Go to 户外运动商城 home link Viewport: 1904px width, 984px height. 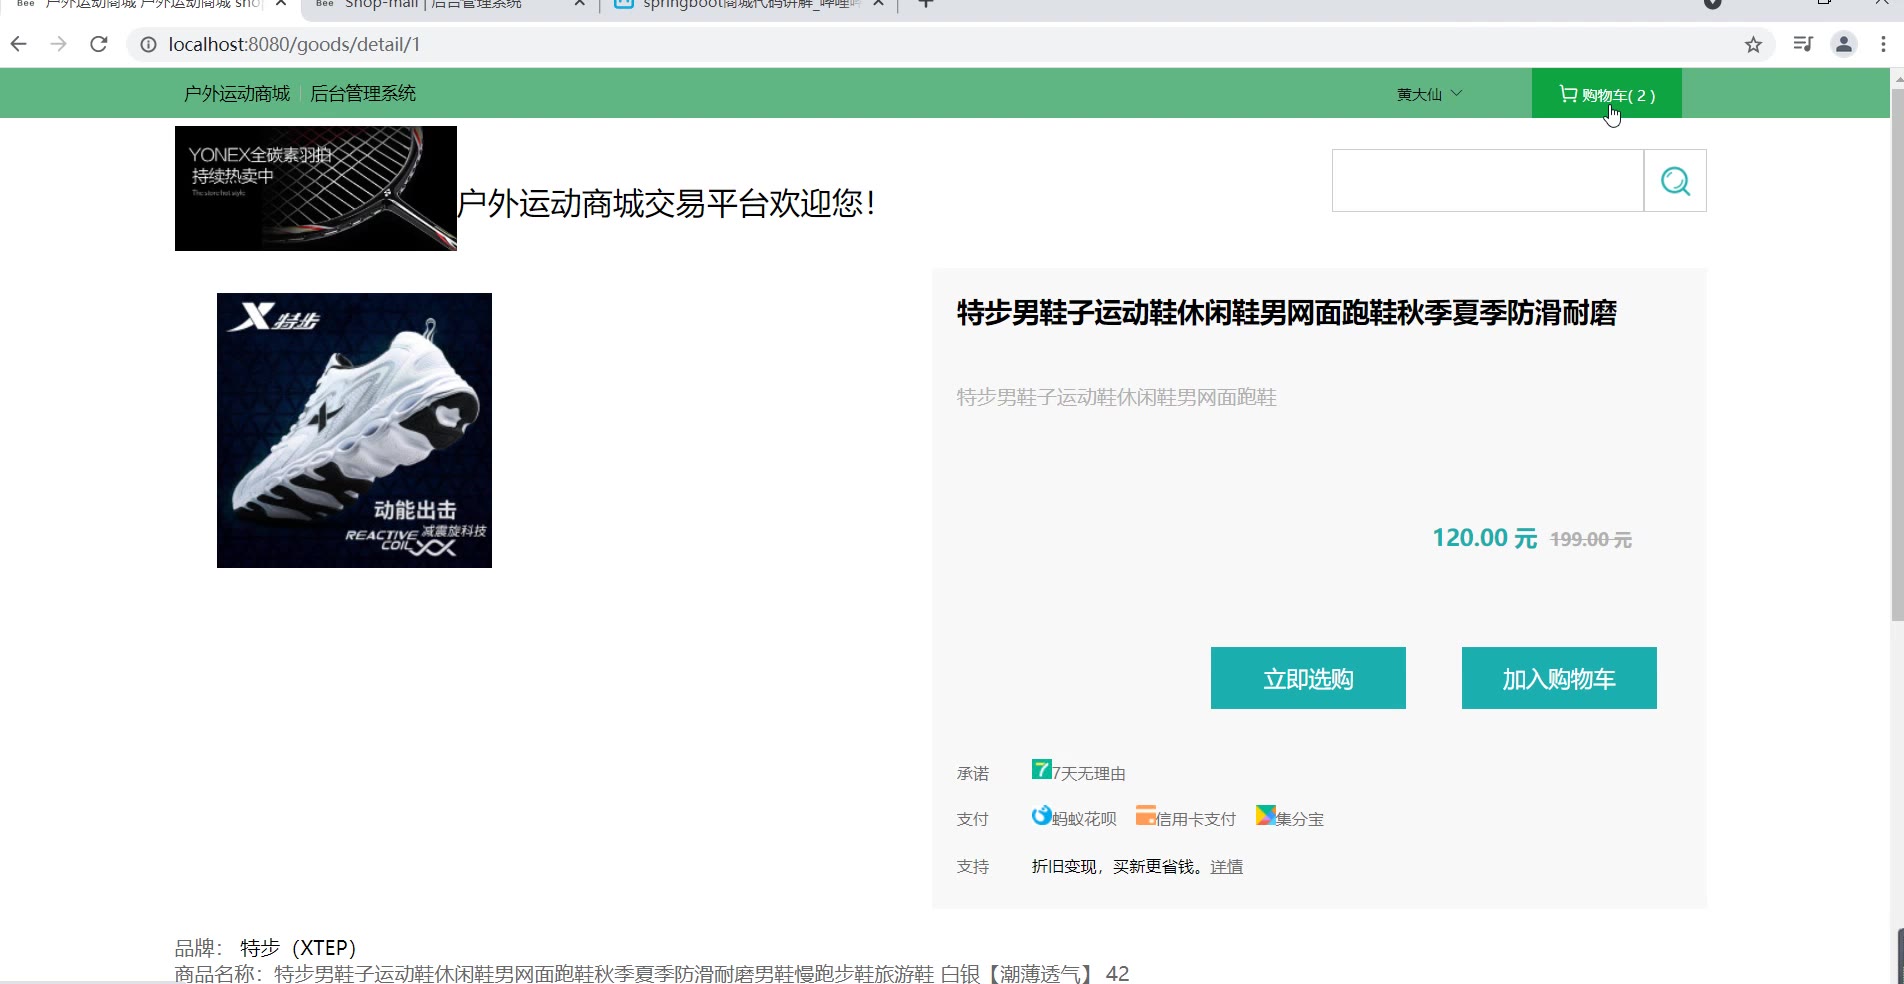coord(237,94)
